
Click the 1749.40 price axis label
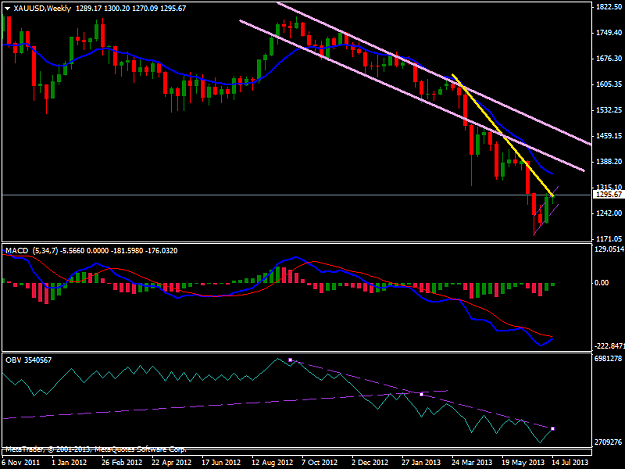(609, 33)
